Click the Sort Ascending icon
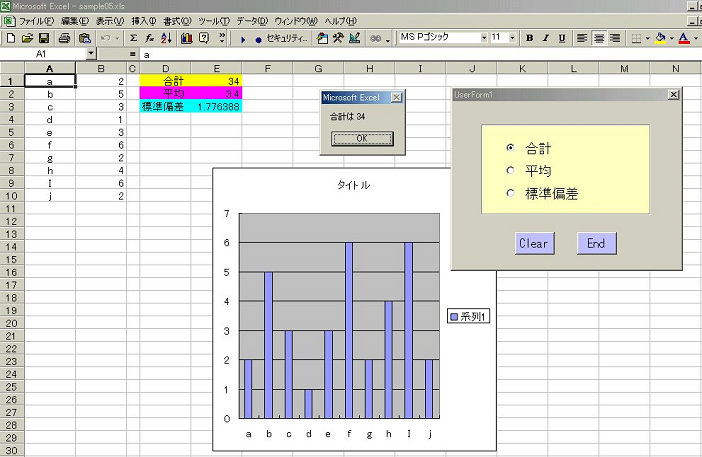The height and width of the screenshot is (457, 702). 167,38
